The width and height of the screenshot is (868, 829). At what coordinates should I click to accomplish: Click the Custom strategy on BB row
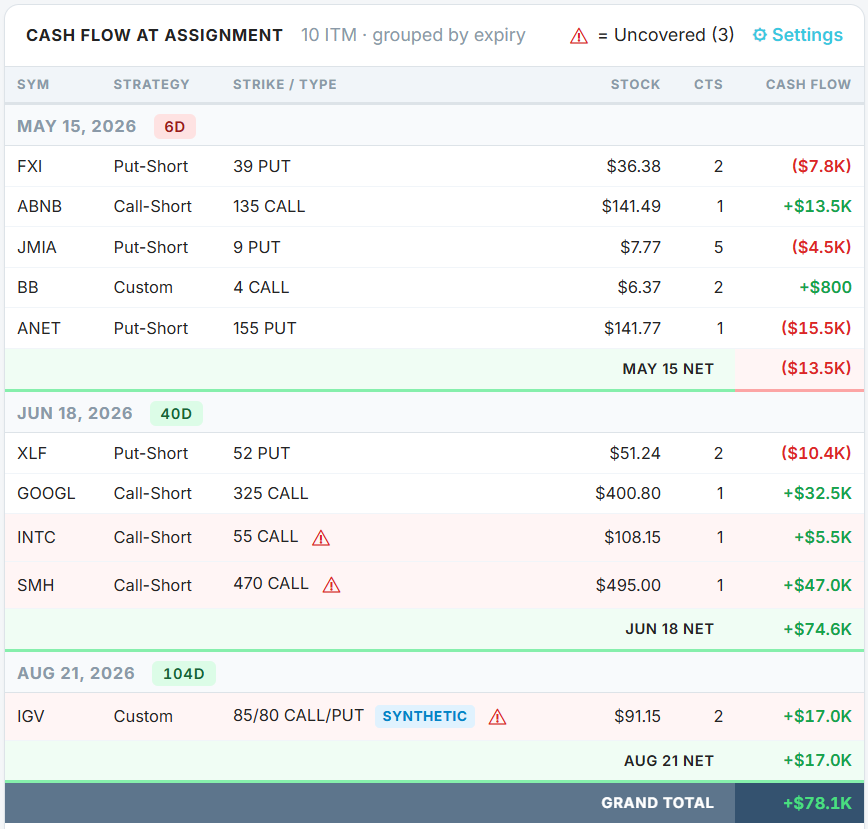(143, 287)
